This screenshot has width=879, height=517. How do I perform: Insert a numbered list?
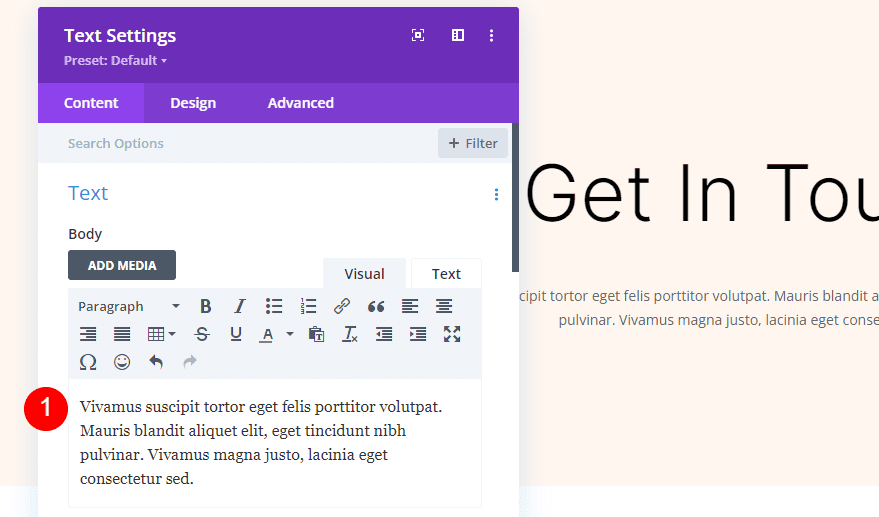pos(308,306)
